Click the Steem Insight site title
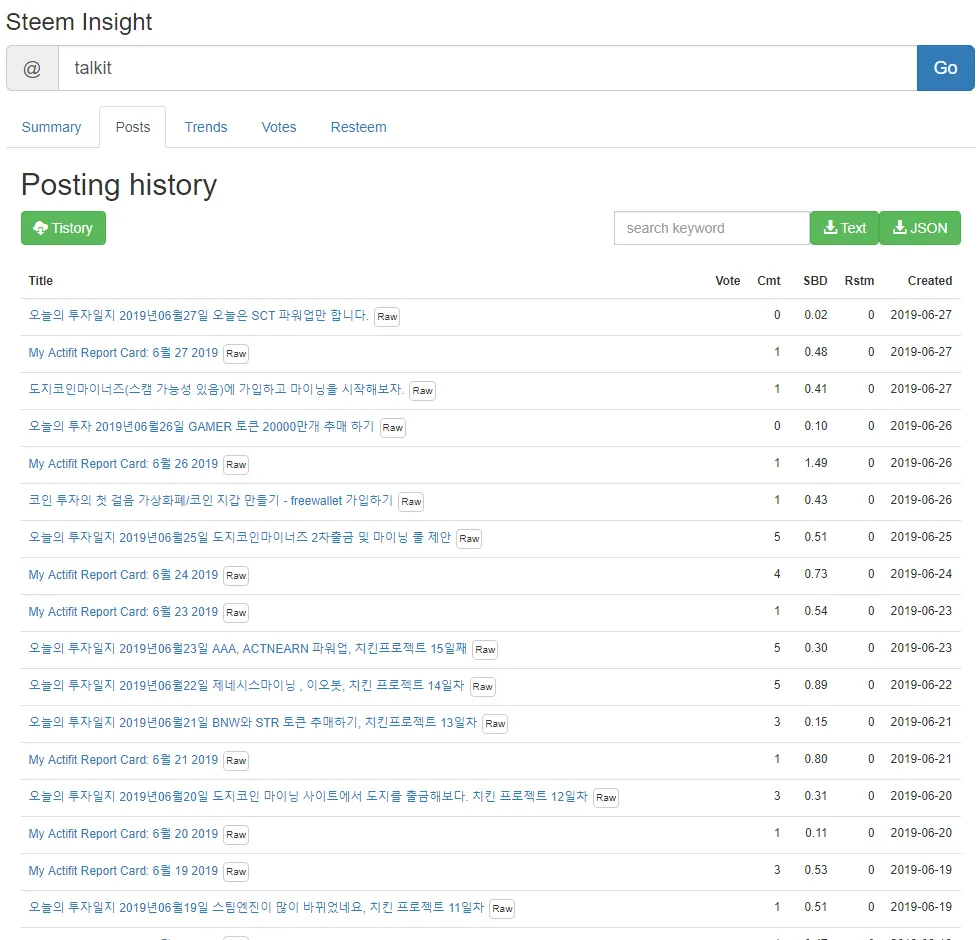Image resolution: width=979 pixels, height=940 pixels. (x=79, y=22)
